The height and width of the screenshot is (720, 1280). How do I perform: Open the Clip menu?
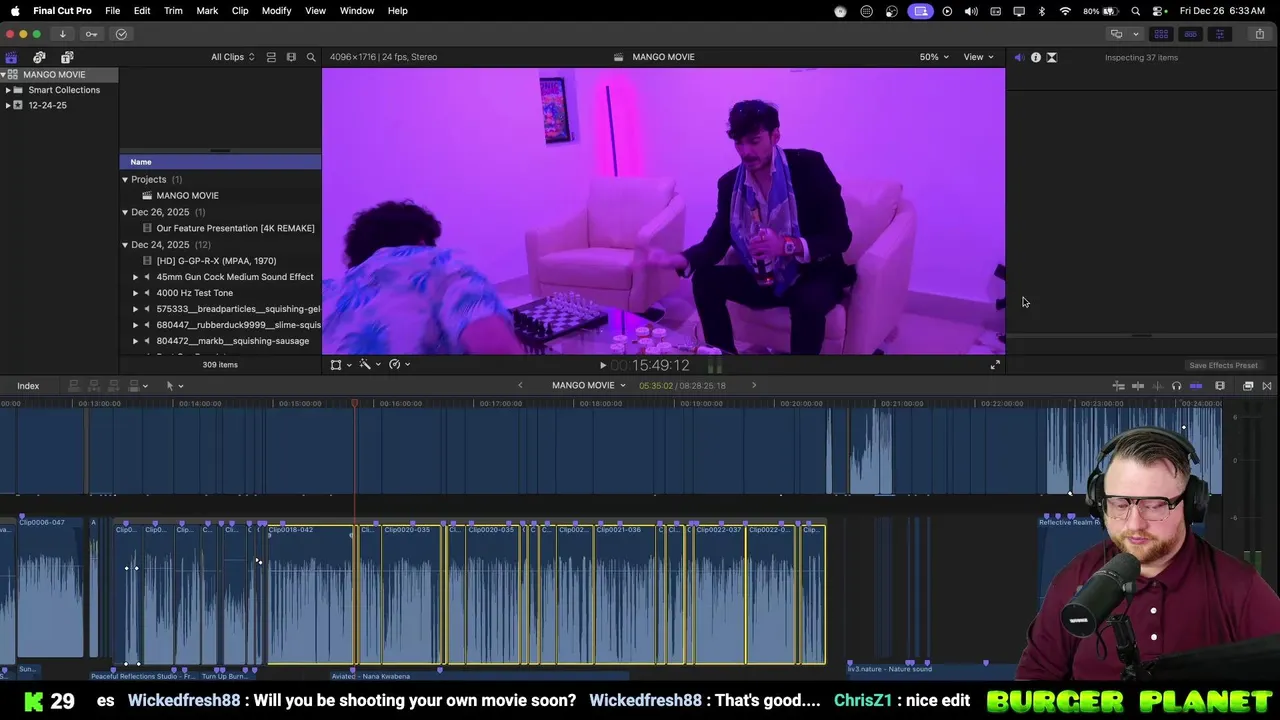(x=240, y=10)
